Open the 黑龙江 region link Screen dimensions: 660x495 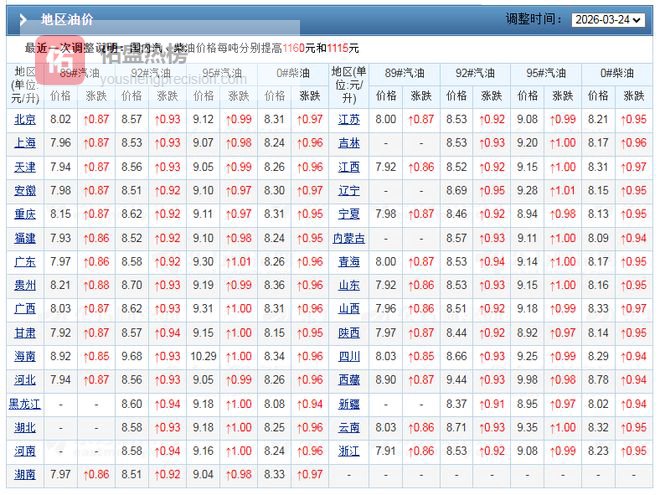point(25,404)
